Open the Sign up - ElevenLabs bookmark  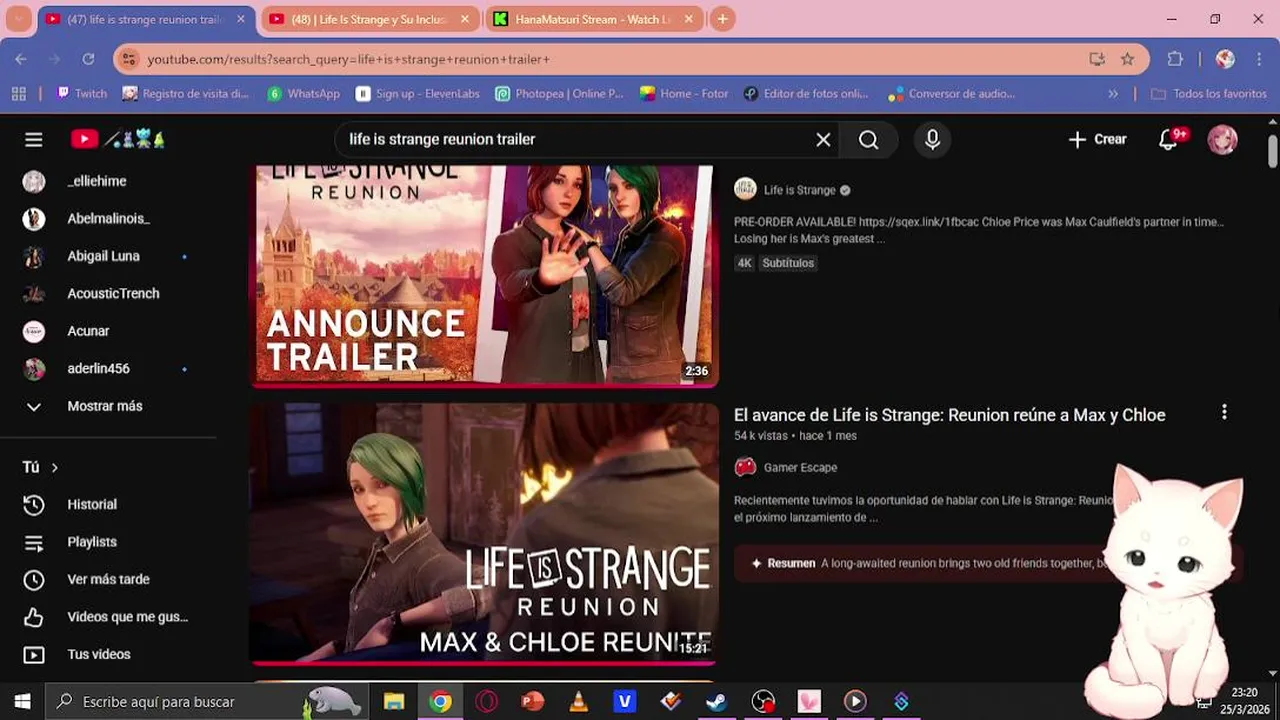pyautogui.click(x=418, y=93)
